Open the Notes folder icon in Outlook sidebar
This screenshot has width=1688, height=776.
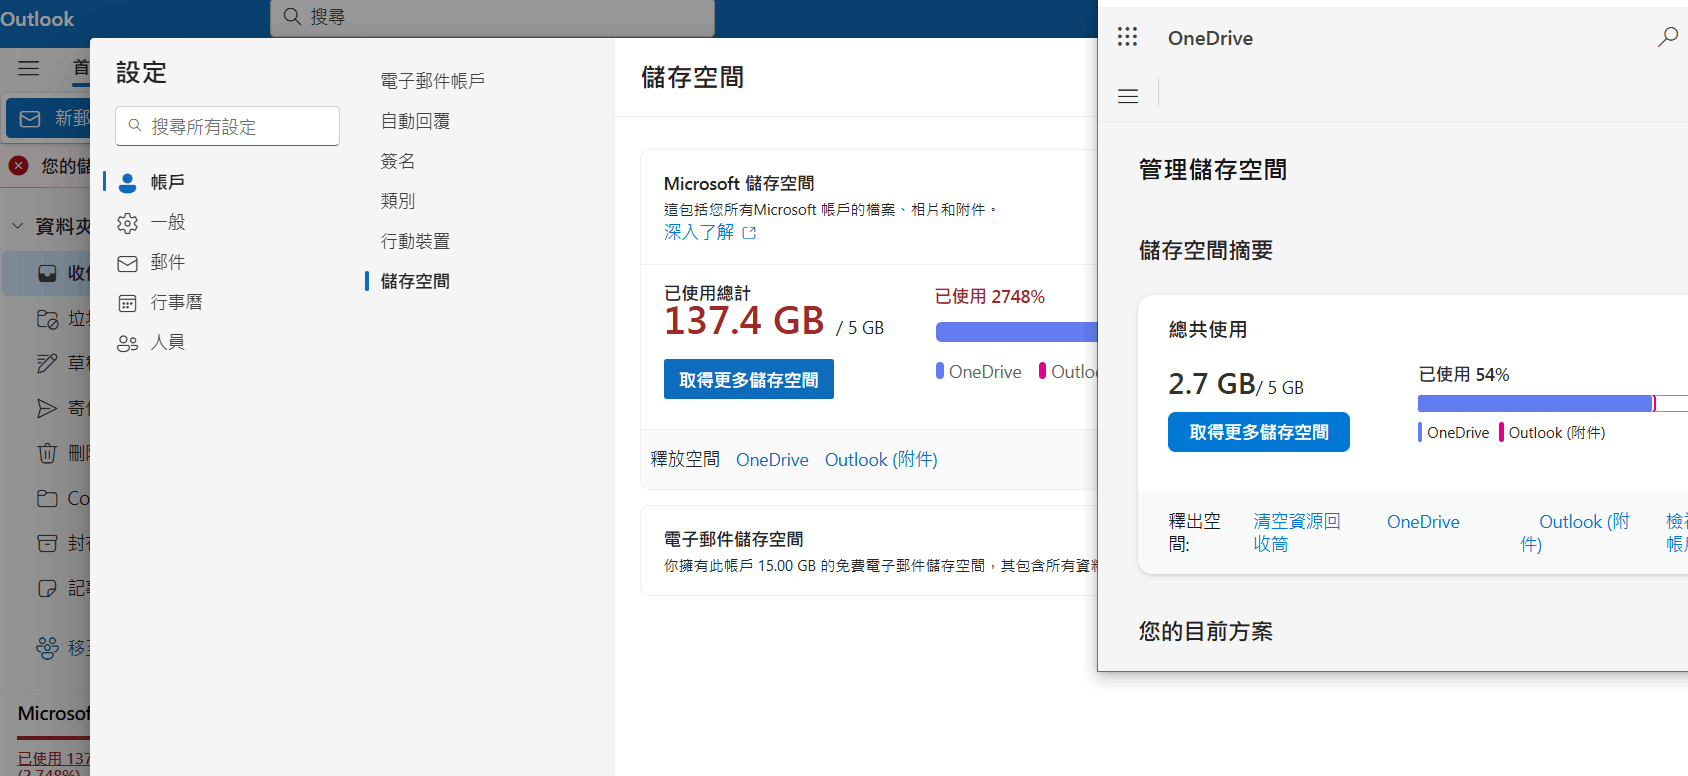click(x=47, y=588)
